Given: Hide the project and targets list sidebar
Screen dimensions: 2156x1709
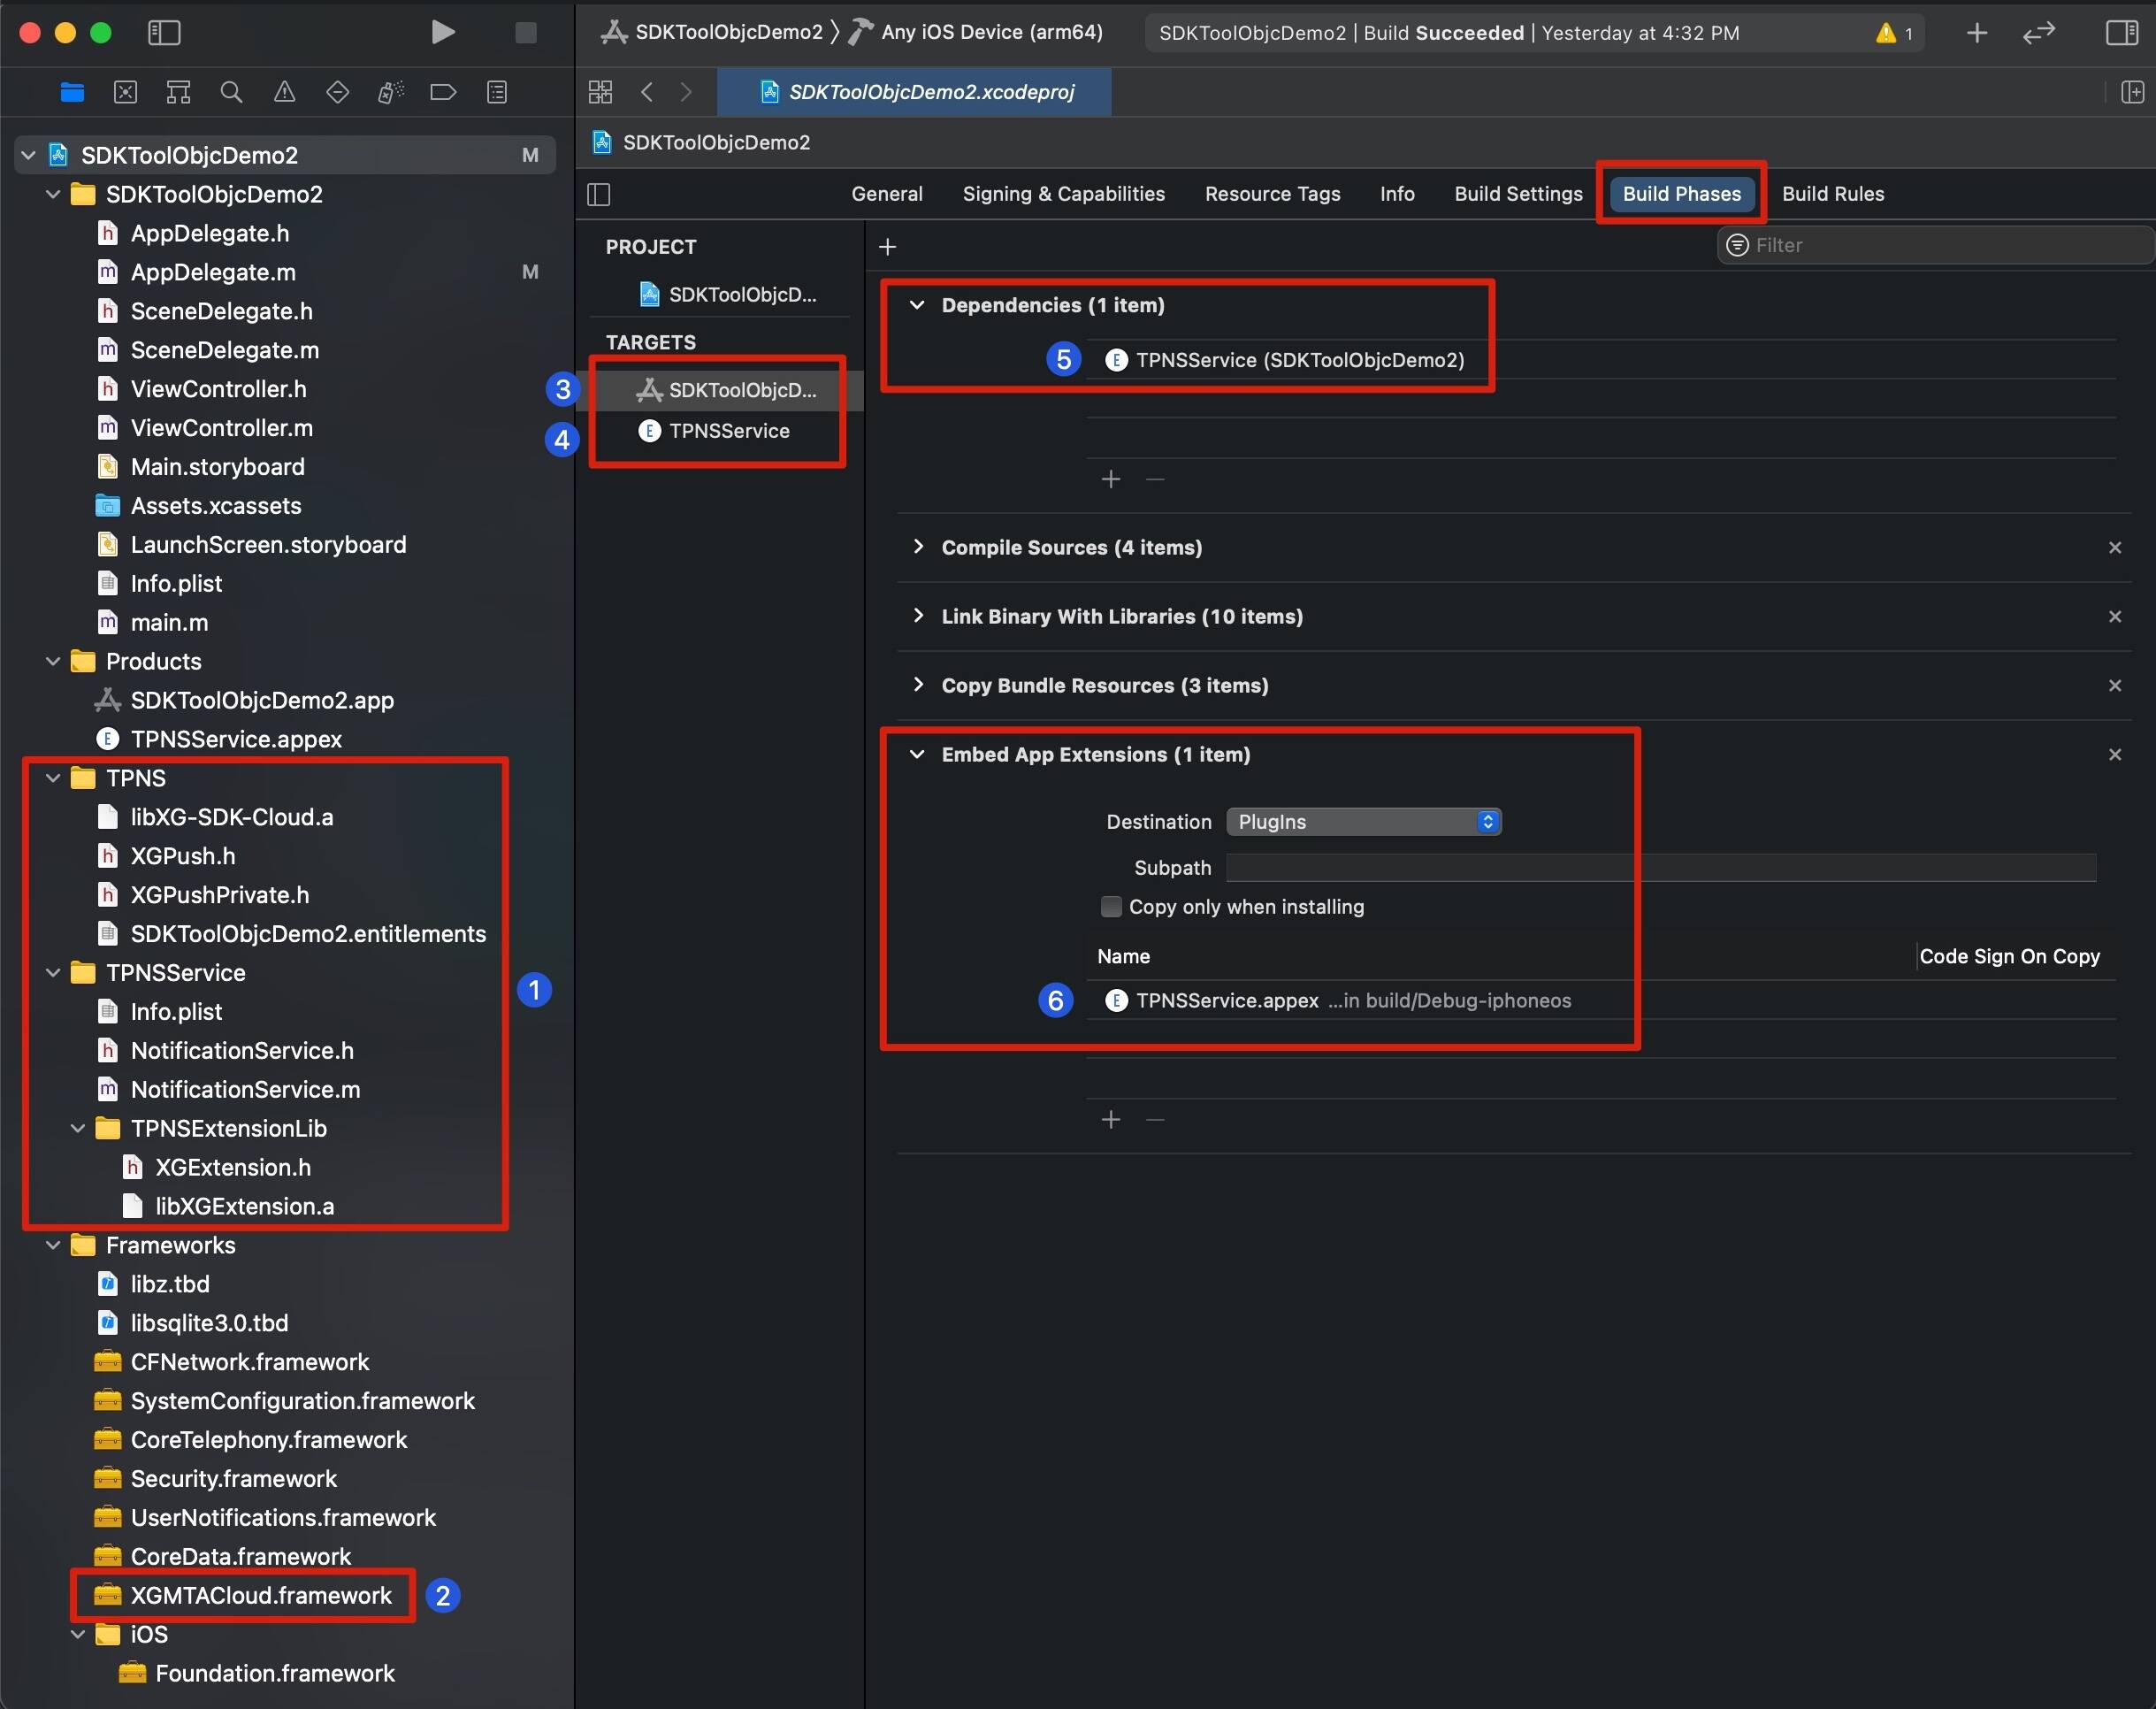Looking at the screenshot, I should 599,194.
